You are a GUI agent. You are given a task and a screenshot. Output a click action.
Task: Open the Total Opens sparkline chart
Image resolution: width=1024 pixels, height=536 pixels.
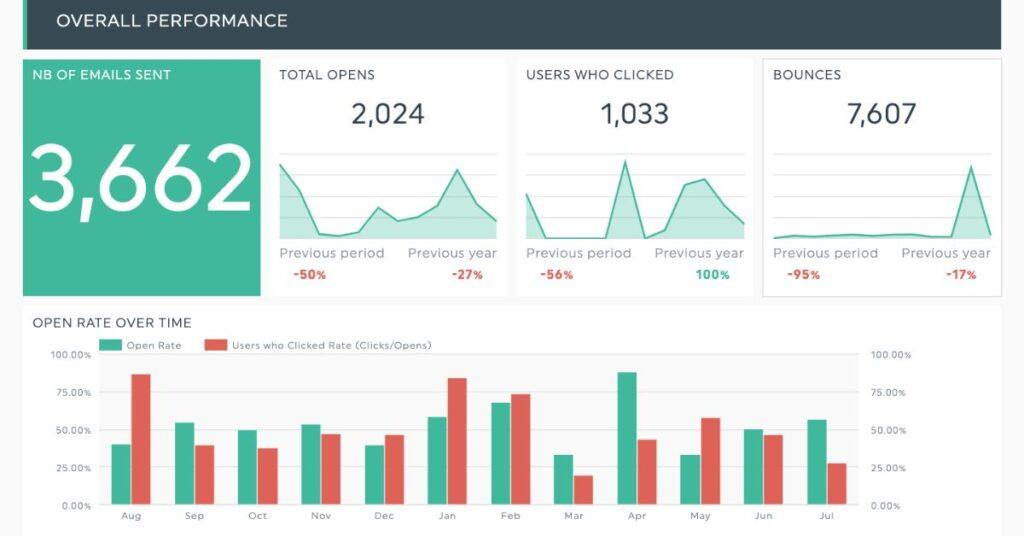(387, 198)
